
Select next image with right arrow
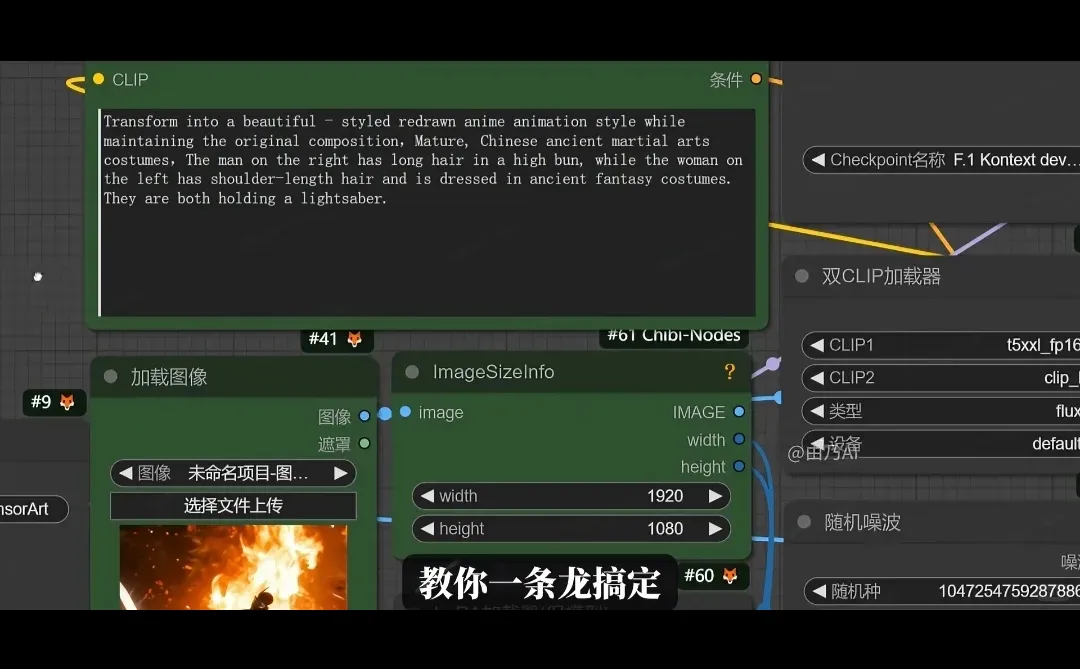tap(340, 473)
